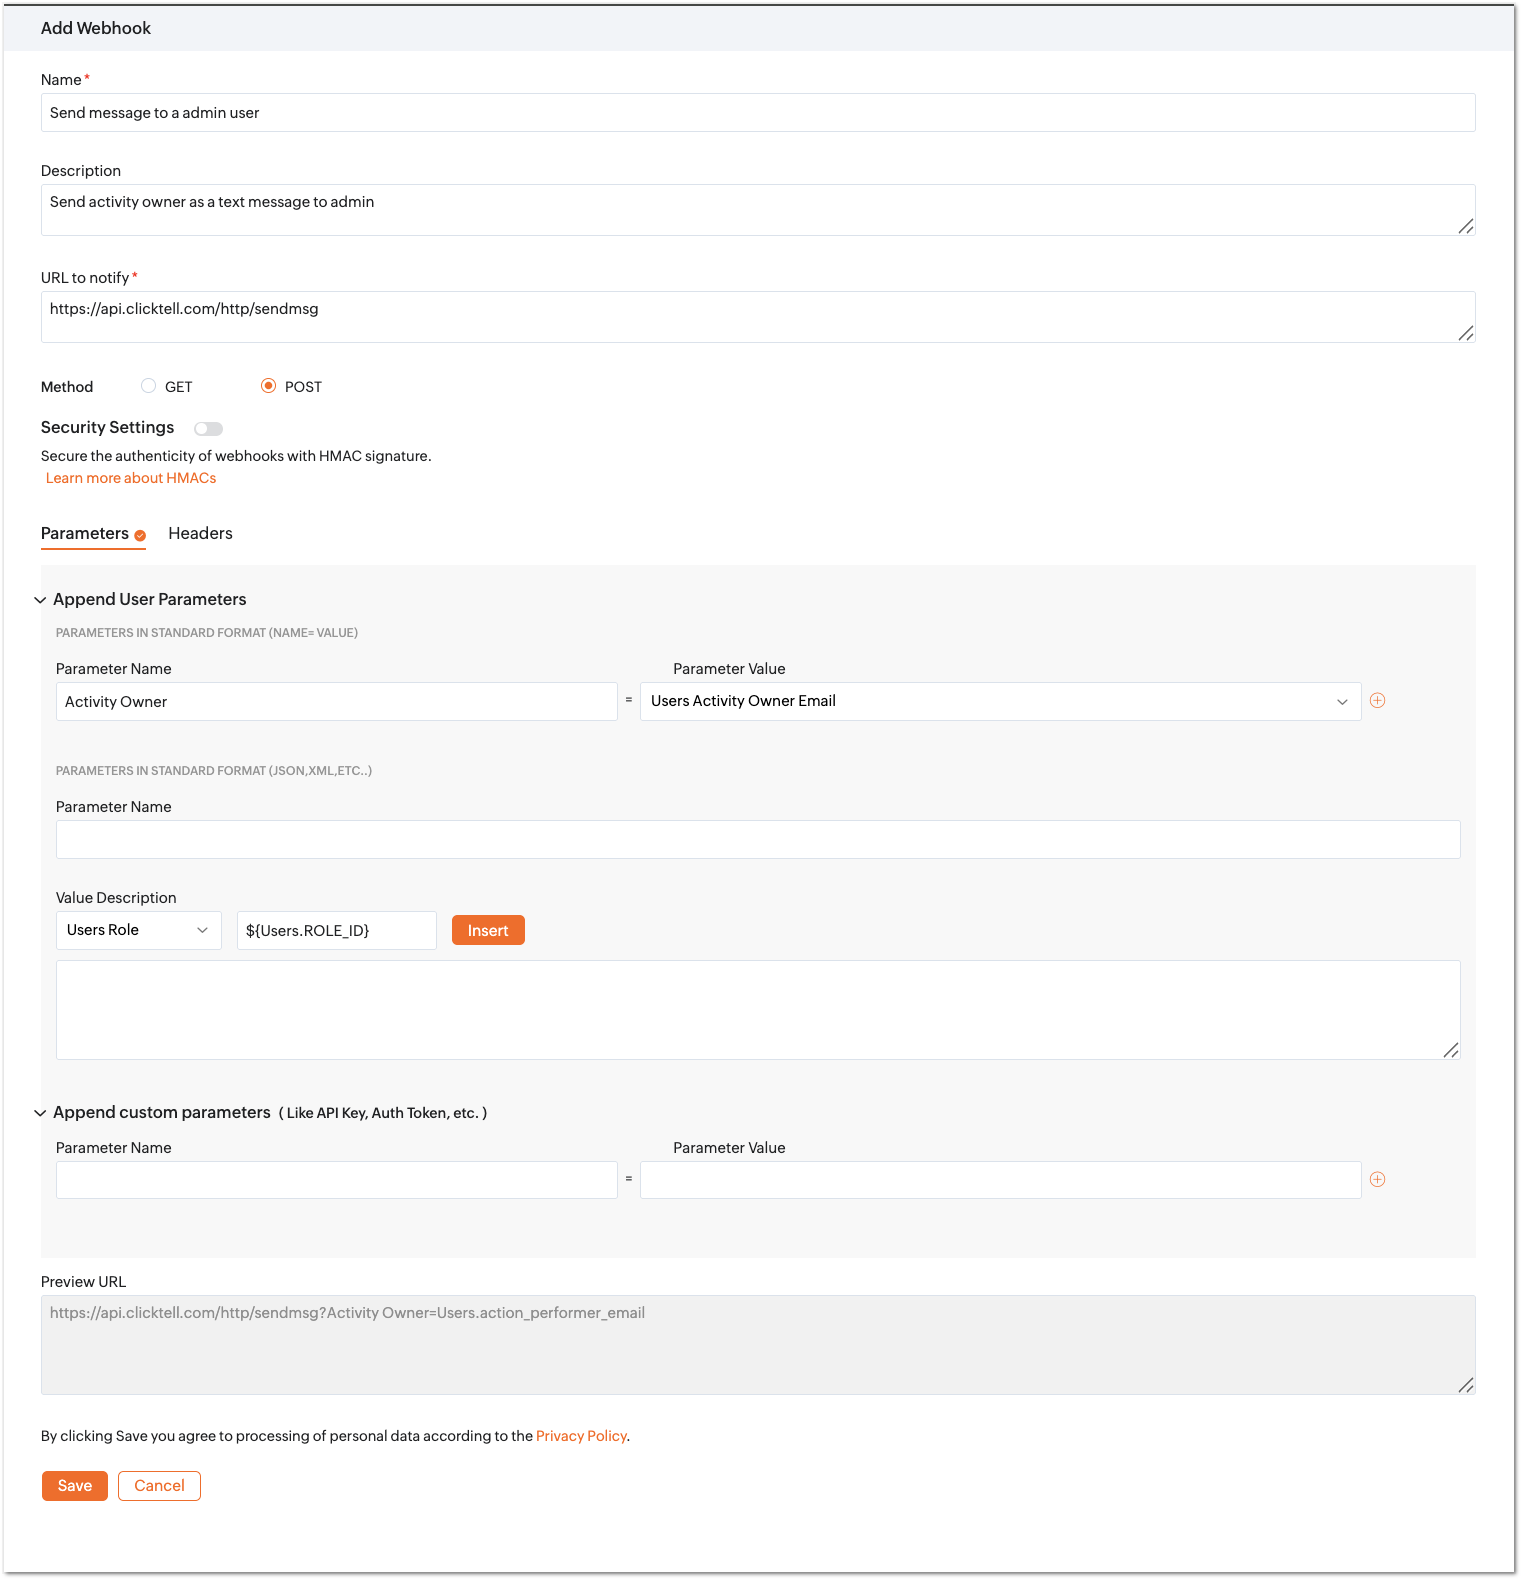
Task: Enable the Security Settings toggle
Action: pos(208,429)
